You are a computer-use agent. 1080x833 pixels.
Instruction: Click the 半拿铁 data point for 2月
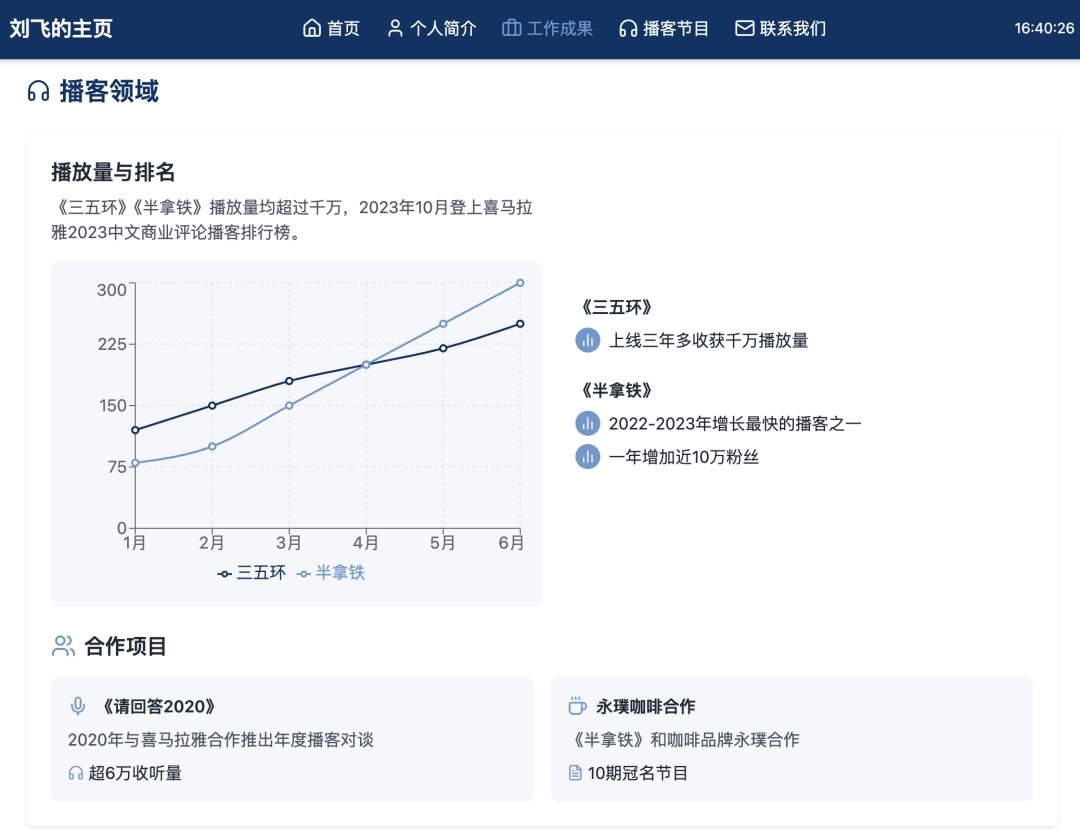click(212, 446)
